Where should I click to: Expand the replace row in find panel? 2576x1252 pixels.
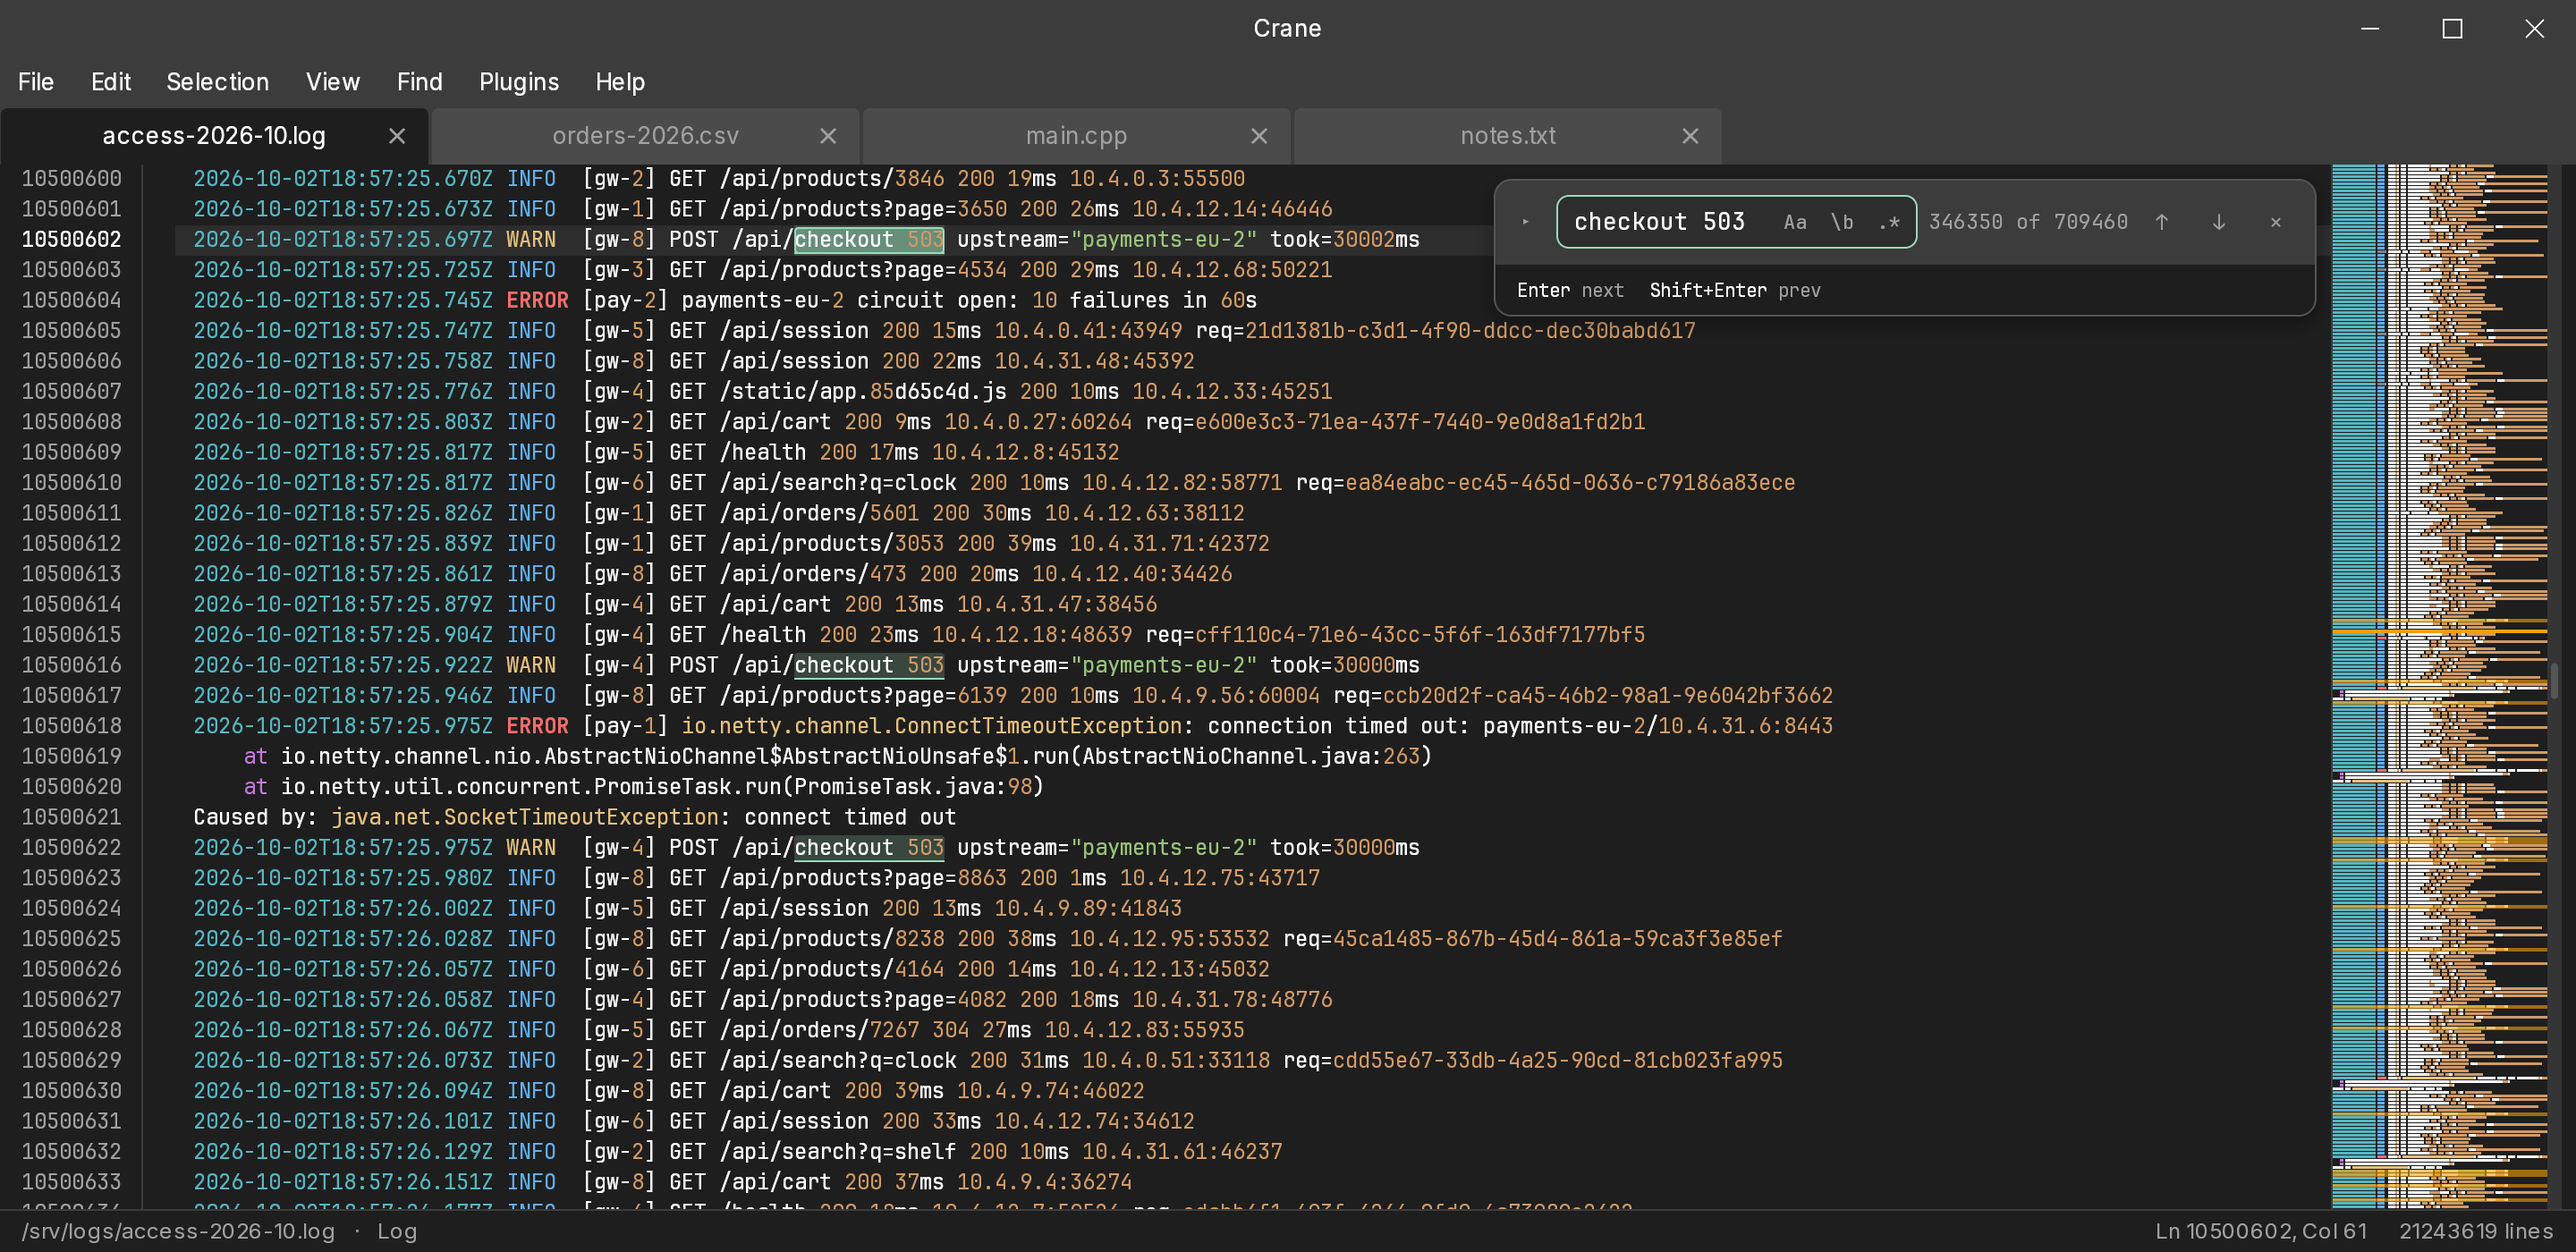pyautogui.click(x=1526, y=222)
